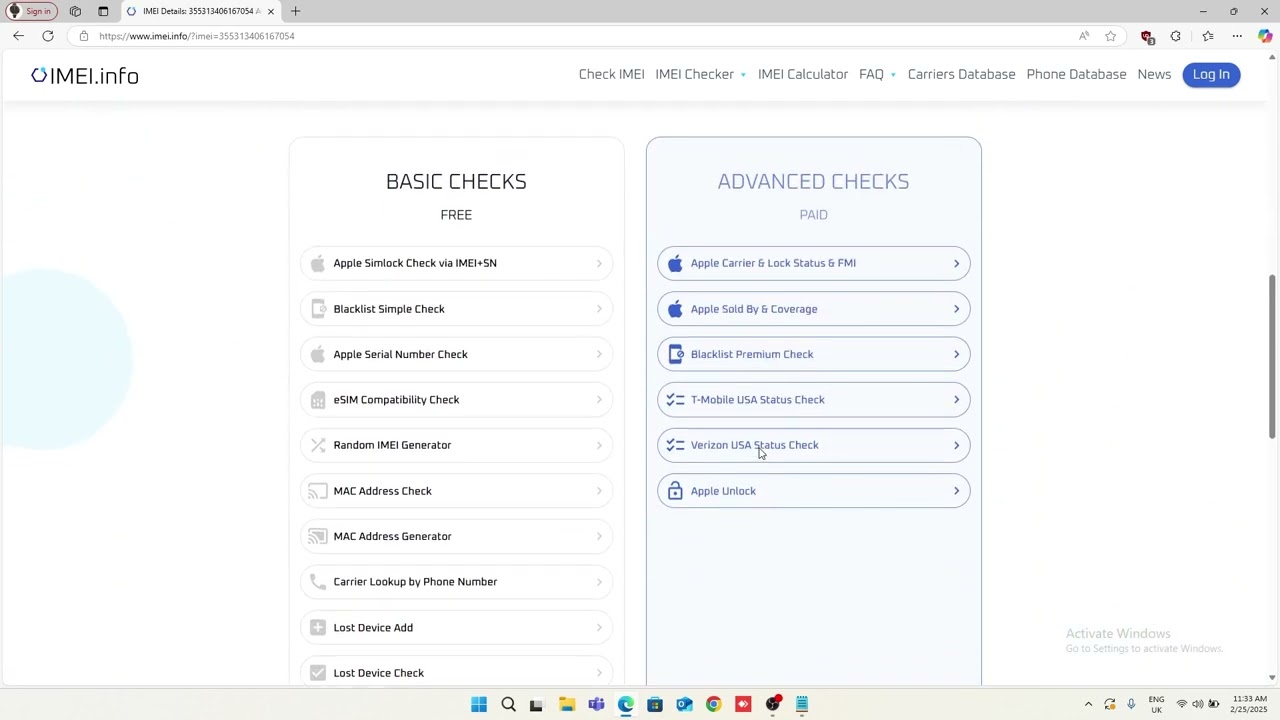Click arrow on Blacklist Simple Check row
This screenshot has width=1280, height=720.
[599, 309]
